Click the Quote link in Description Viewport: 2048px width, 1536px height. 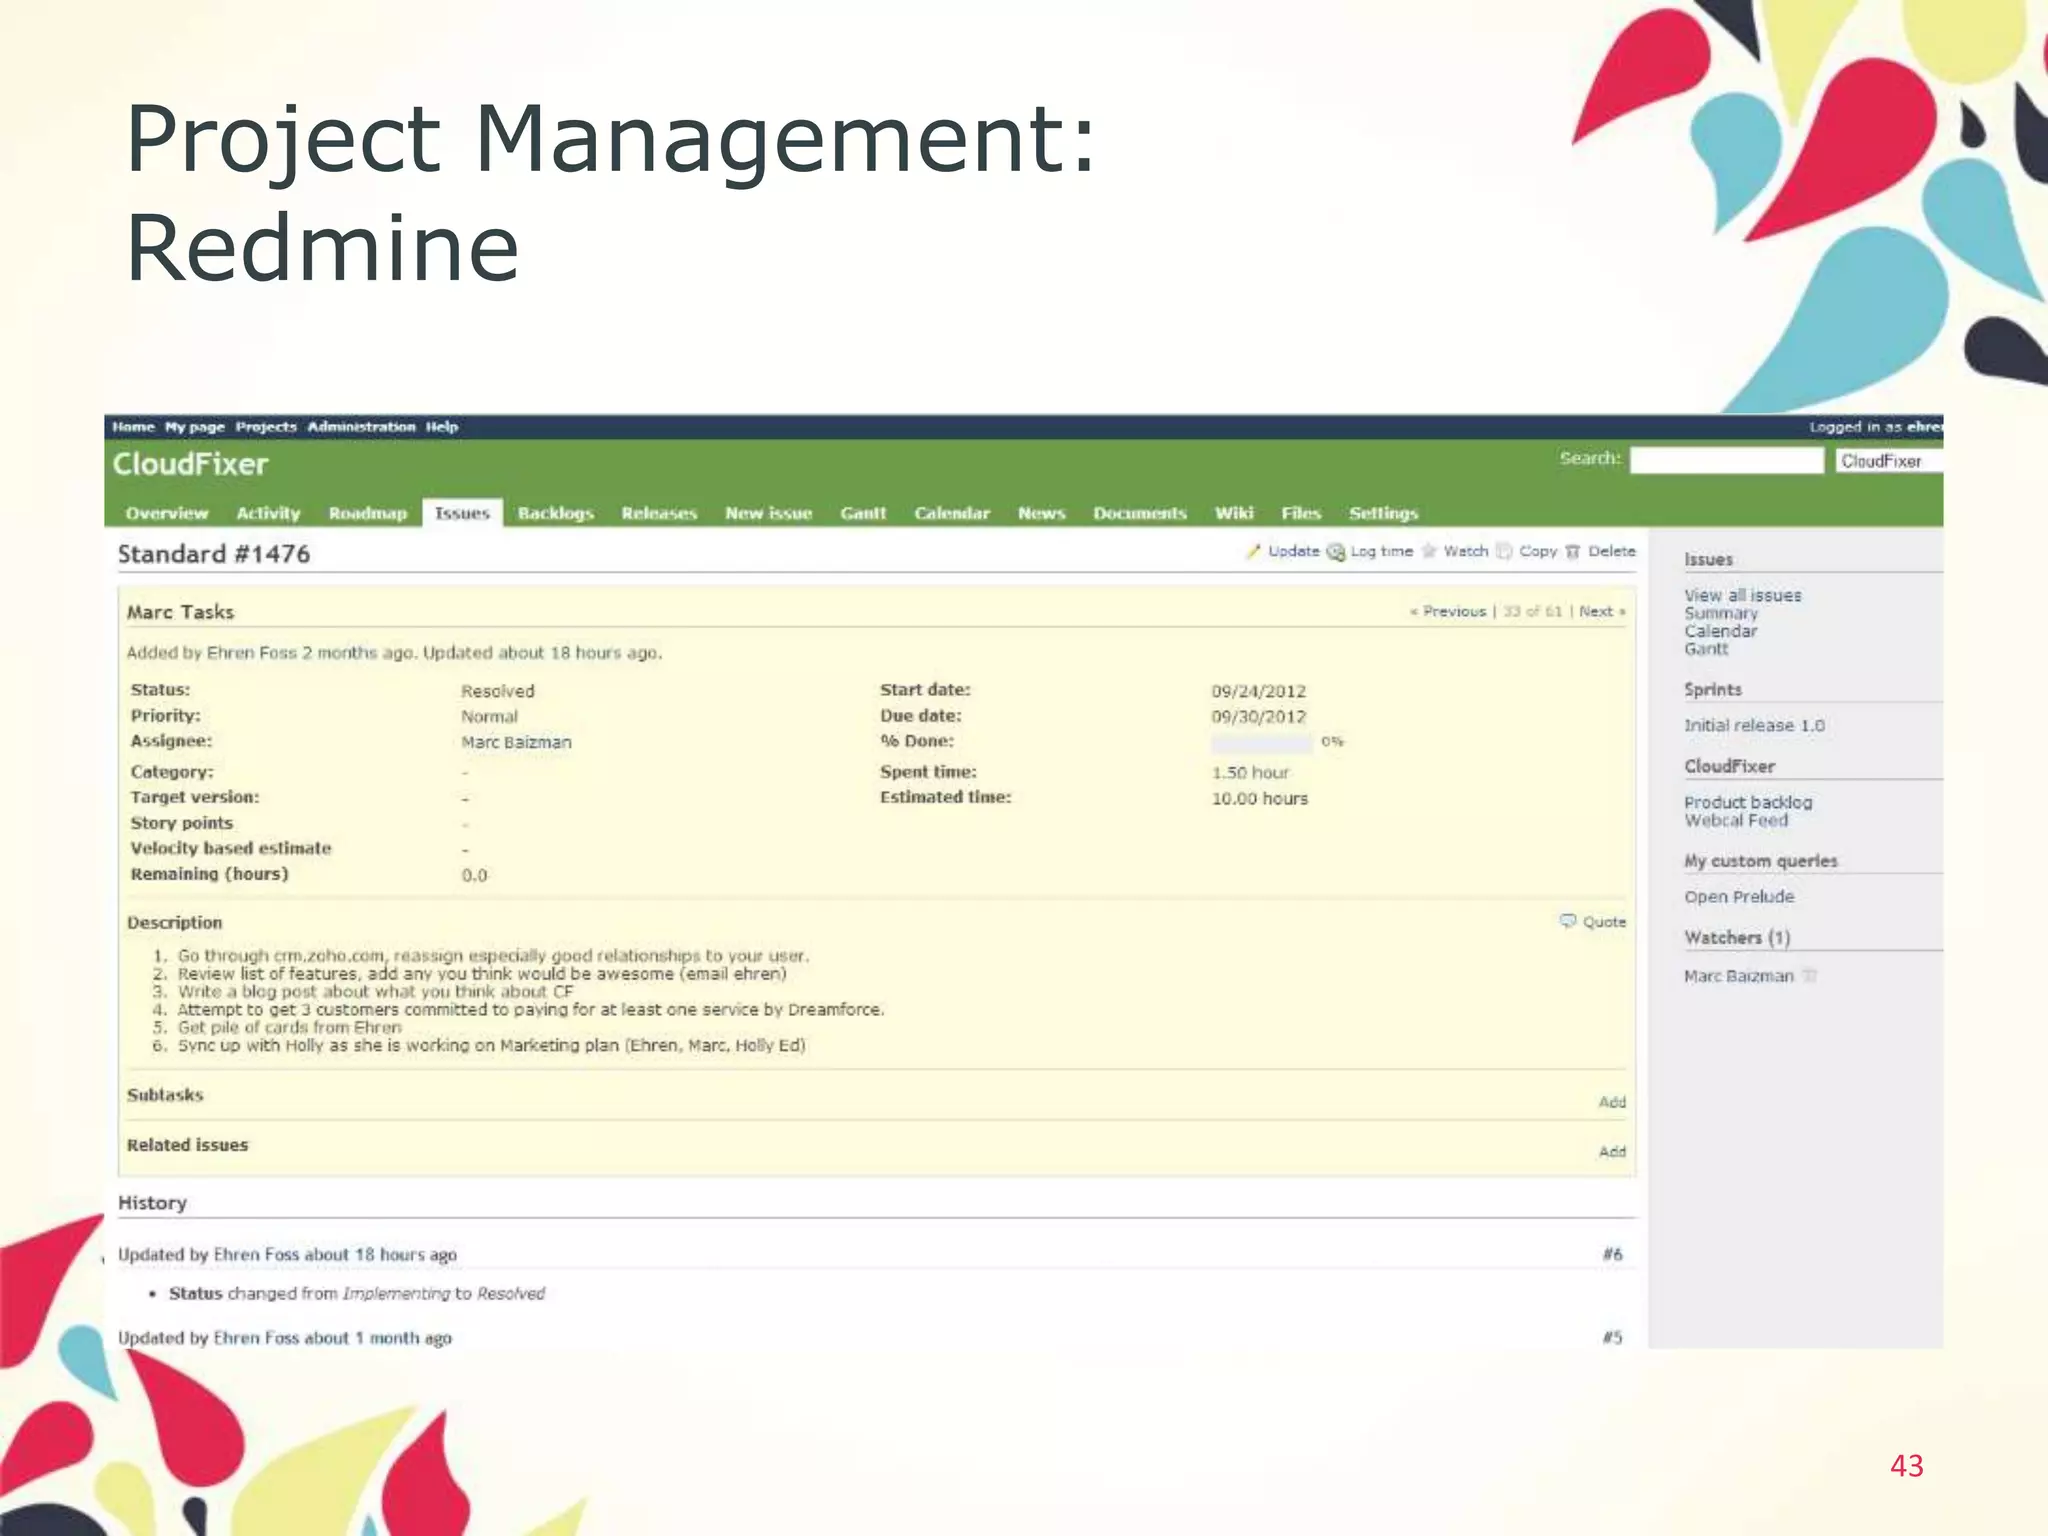point(1604,922)
